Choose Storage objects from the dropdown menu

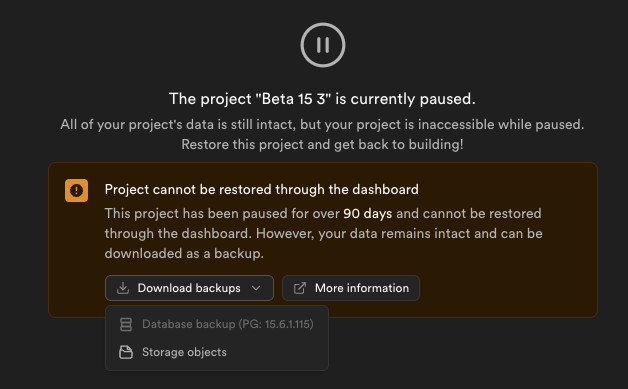tap(217, 352)
